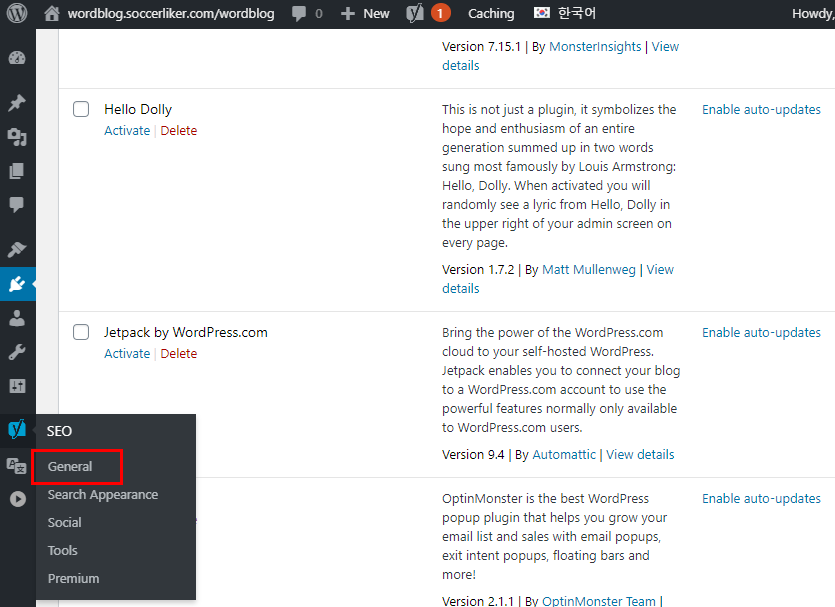Select the Hello Dolly plugin checkbox
Image resolution: width=835 pixels, height=607 pixels.
(x=81, y=109)
